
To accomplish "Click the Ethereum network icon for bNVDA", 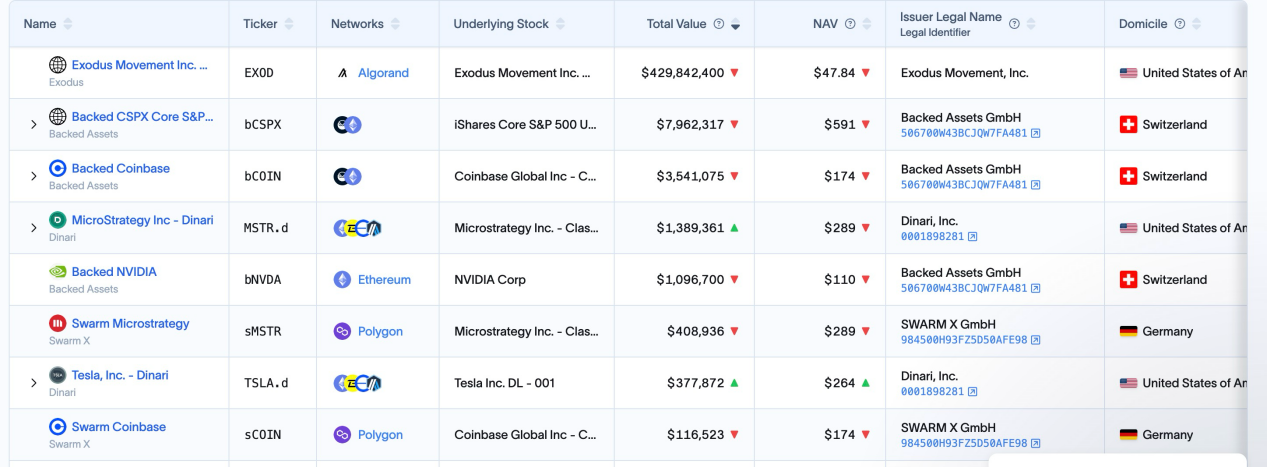I will coord(342,280).
